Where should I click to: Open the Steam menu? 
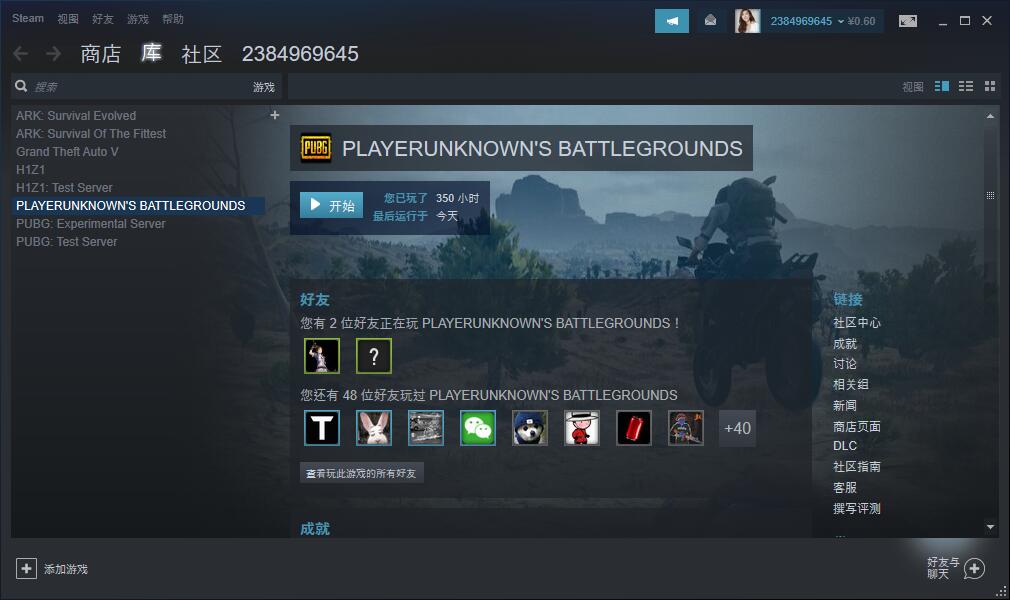[x=28, y=19]
